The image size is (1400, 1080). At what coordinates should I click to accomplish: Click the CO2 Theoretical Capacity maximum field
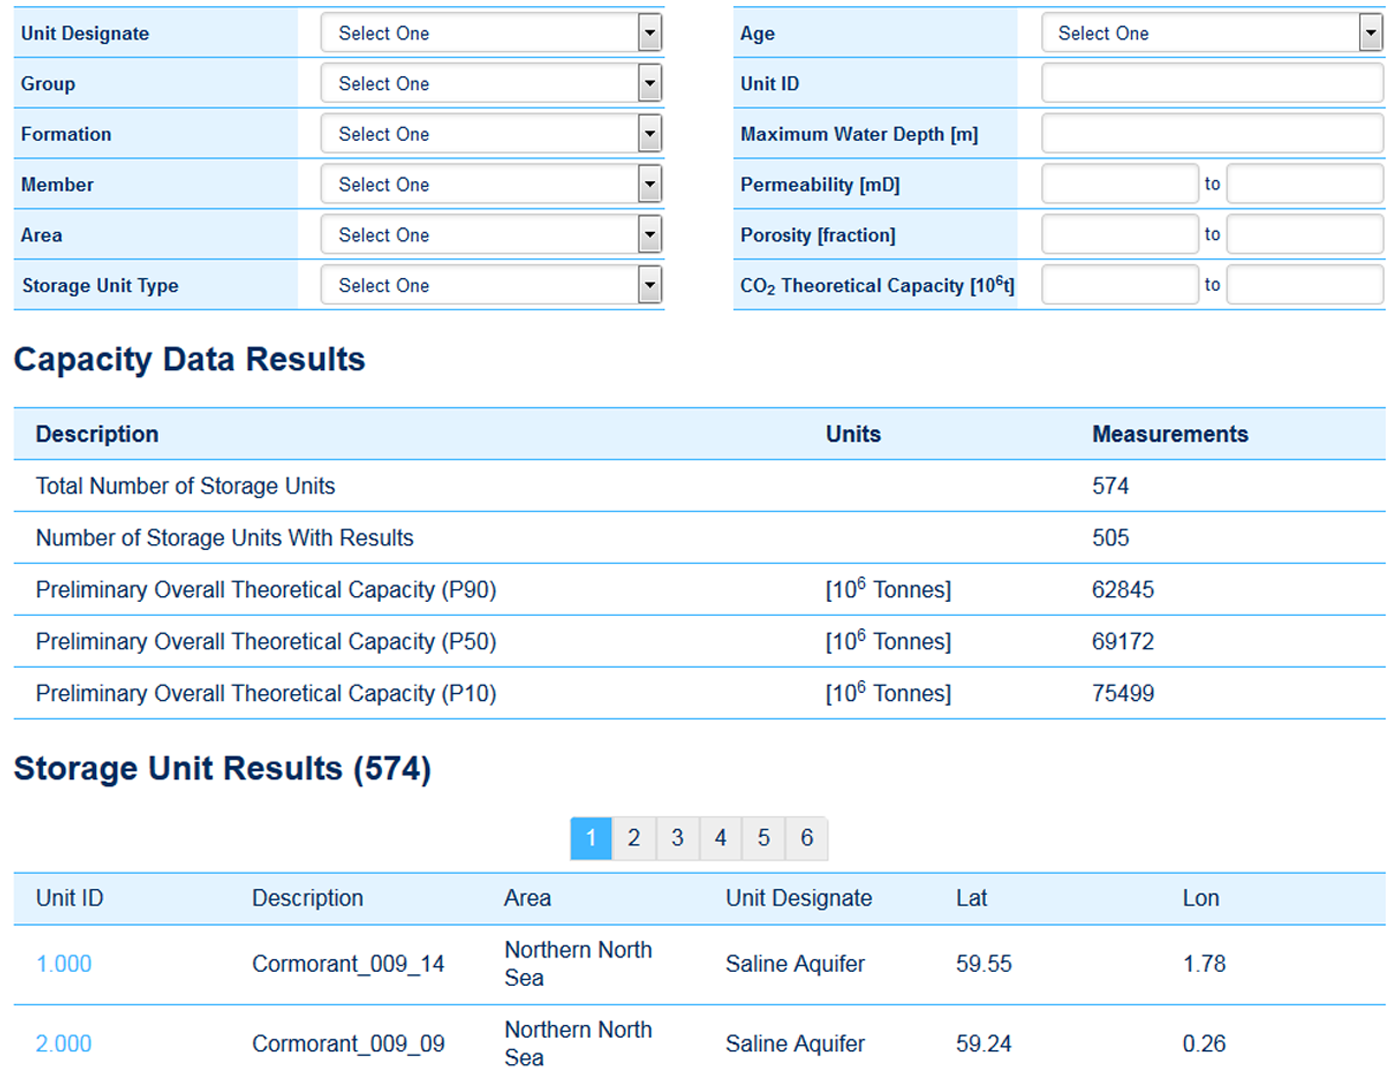tap(1305, 286)
